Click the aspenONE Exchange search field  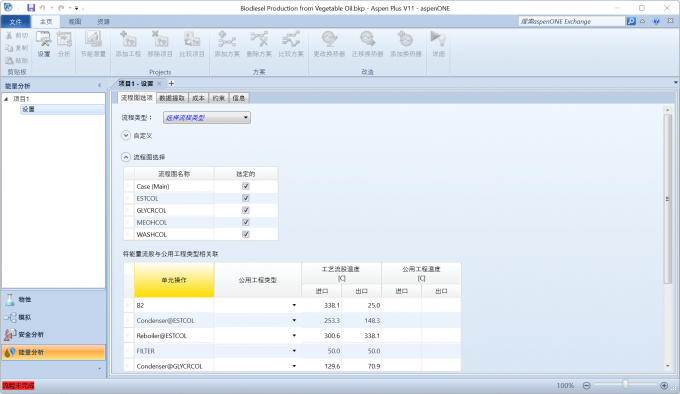572,21
